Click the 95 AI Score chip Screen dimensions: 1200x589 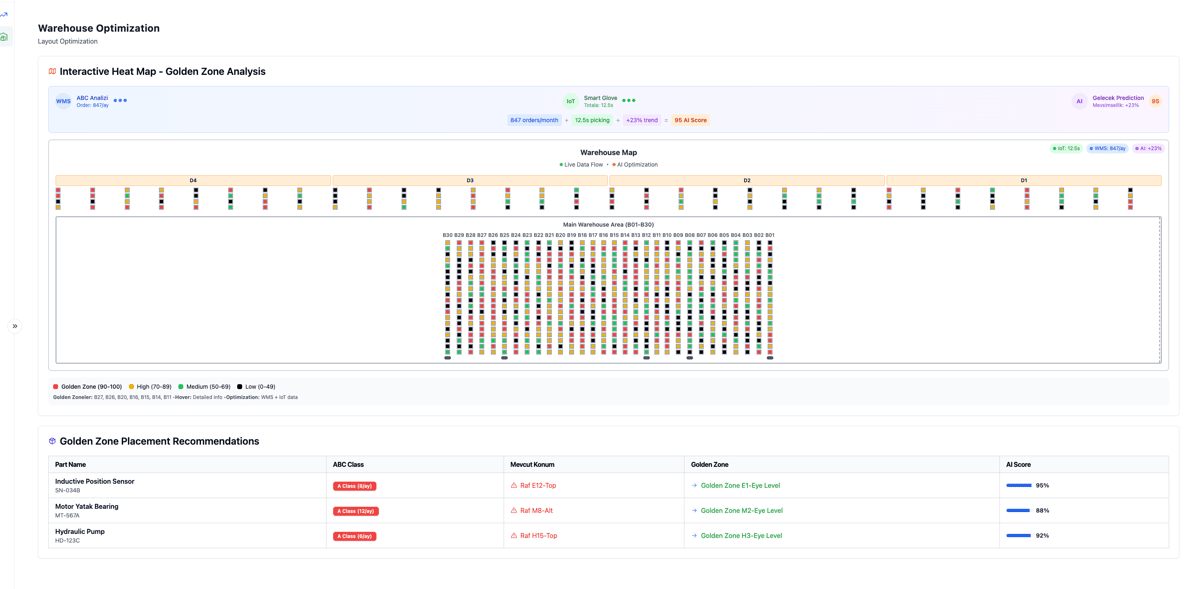[x=690, y=120]
